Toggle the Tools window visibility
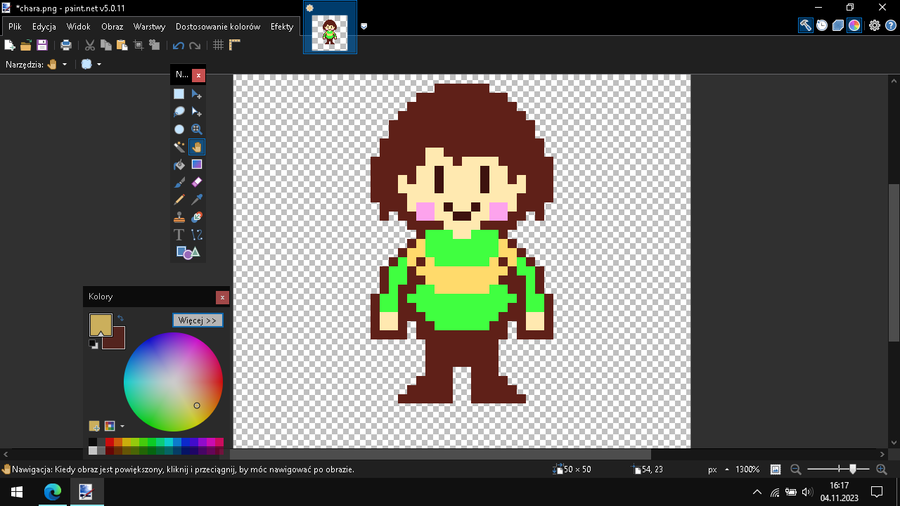 806,25
